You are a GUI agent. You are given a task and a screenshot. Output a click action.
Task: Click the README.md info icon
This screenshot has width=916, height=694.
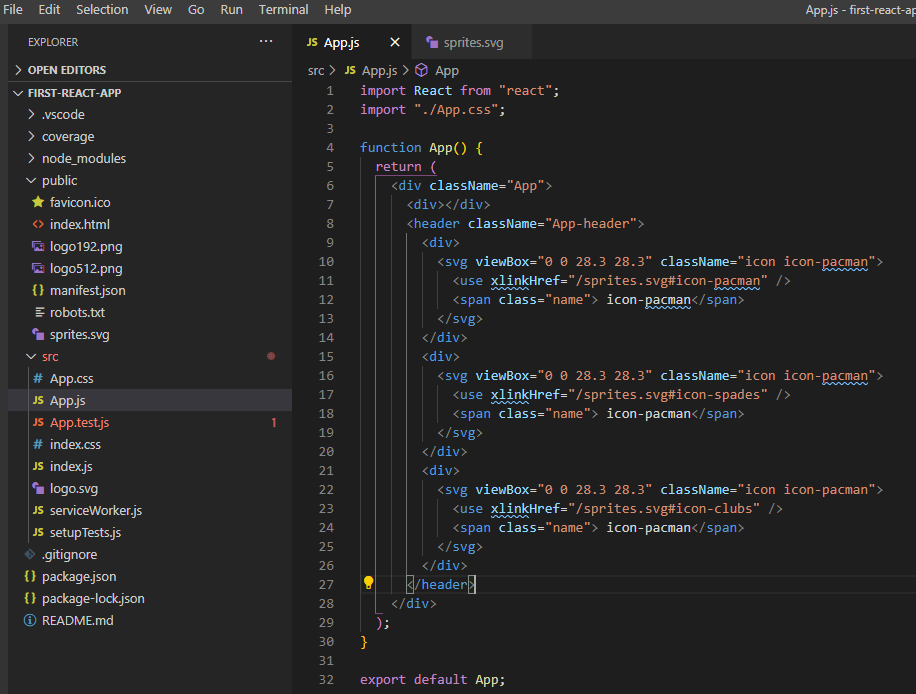click(x=30, y=620)
